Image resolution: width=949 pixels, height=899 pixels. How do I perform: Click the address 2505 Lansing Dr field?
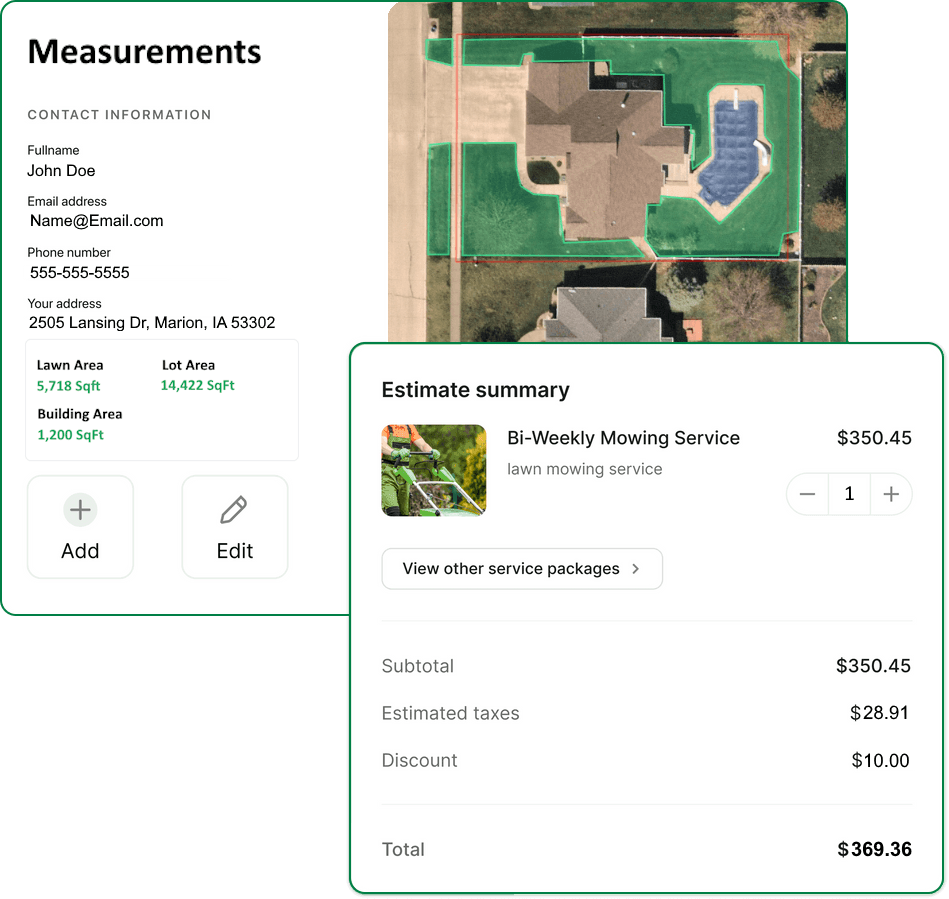pyautogui.click(x=152, y=323)
